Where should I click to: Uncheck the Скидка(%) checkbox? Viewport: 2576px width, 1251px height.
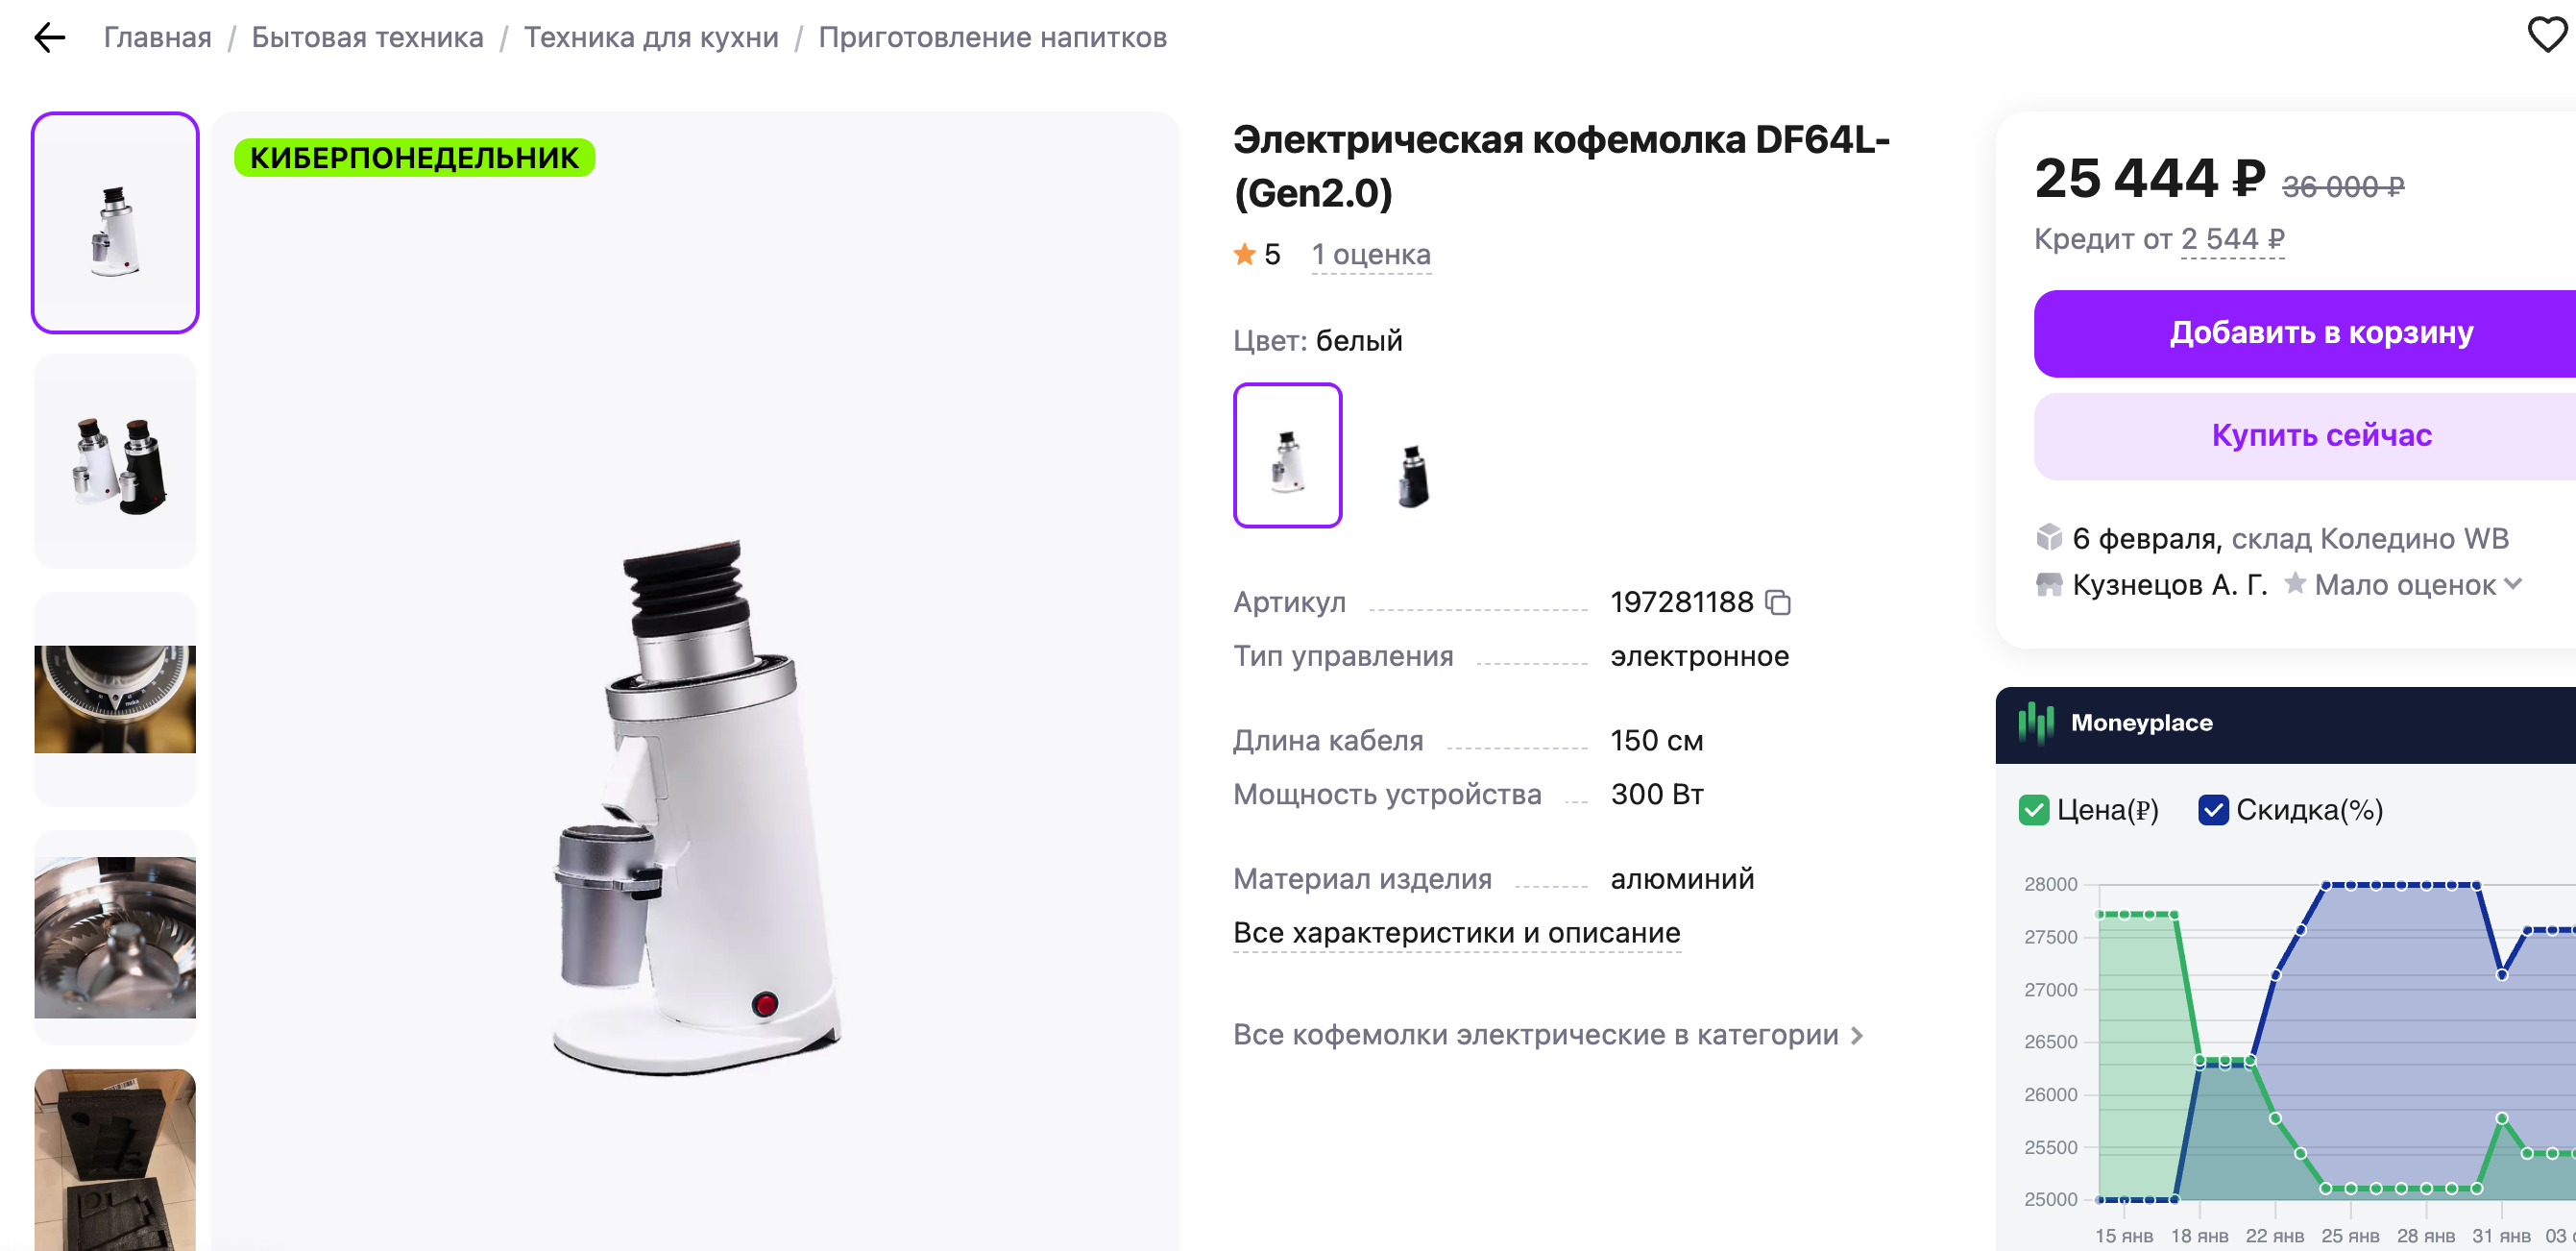[2213, 810]
